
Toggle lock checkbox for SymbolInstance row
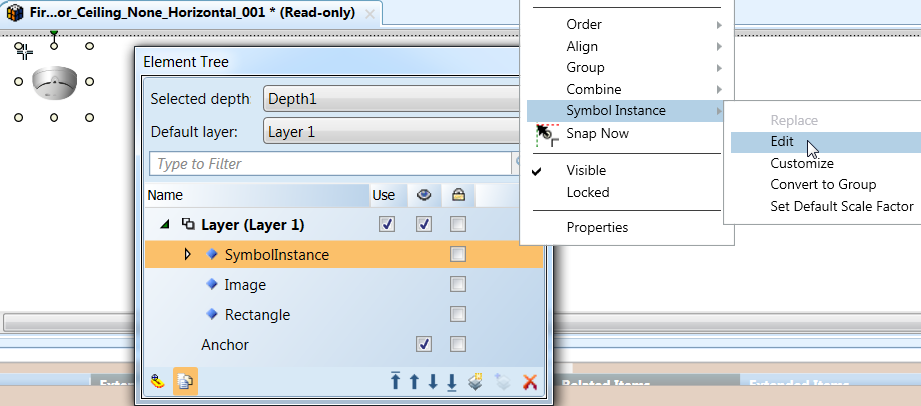458,255
